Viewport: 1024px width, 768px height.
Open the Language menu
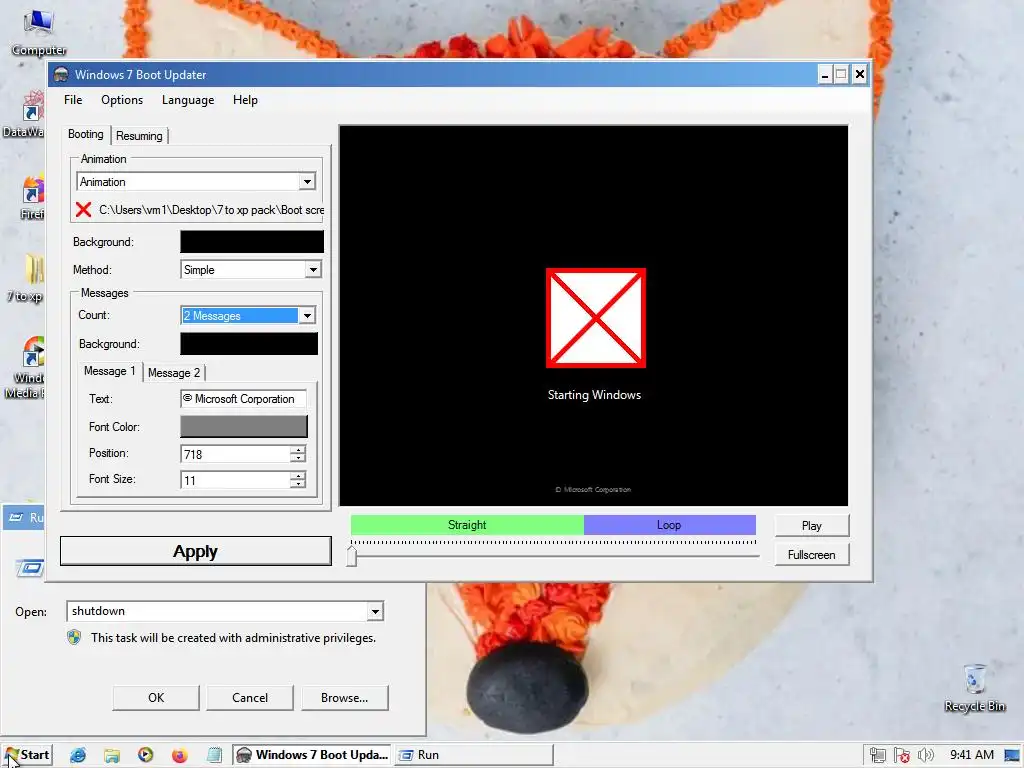click(188, 100)
